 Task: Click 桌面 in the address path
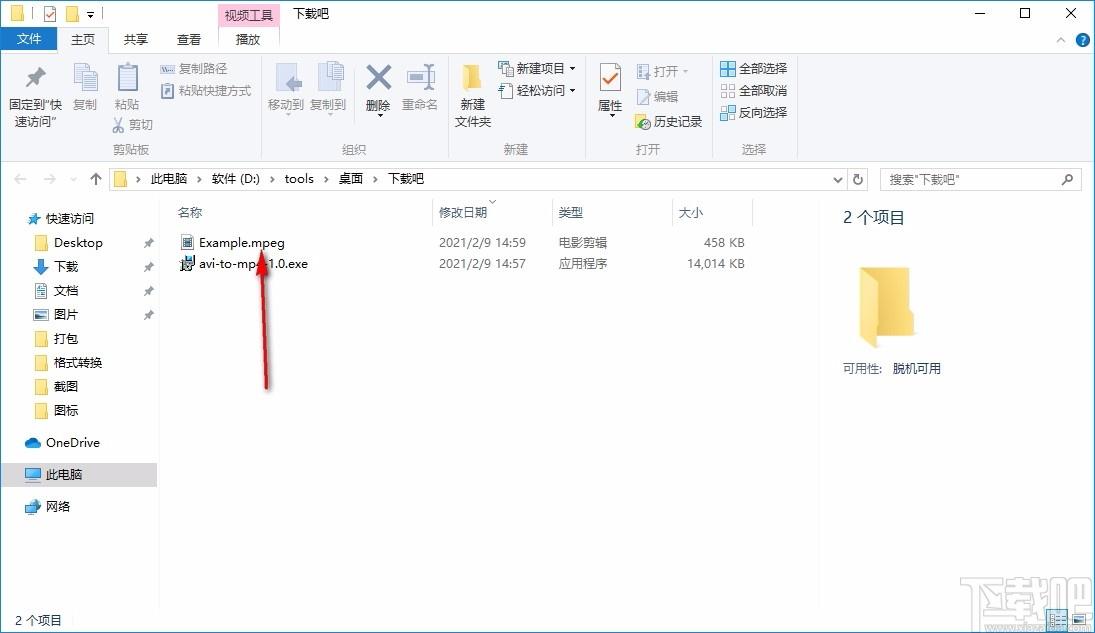351,179
